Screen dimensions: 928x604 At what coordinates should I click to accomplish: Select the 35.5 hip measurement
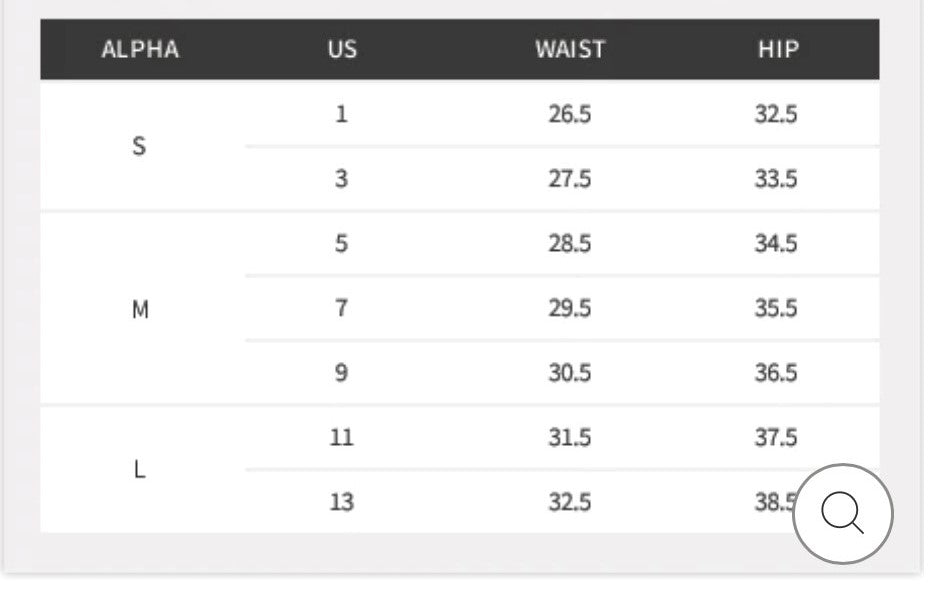point(776,308)
